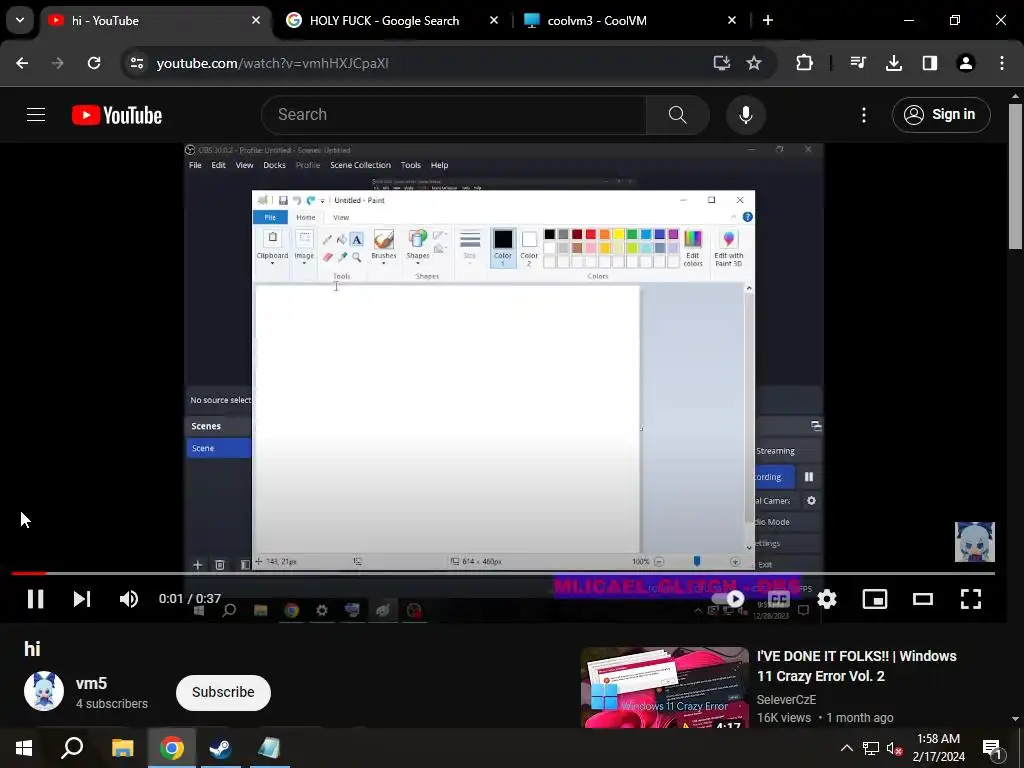This screenshot has width=1024, height=768.
Task: Open File Explorer from the taskbar
Action: coord(122,748)
